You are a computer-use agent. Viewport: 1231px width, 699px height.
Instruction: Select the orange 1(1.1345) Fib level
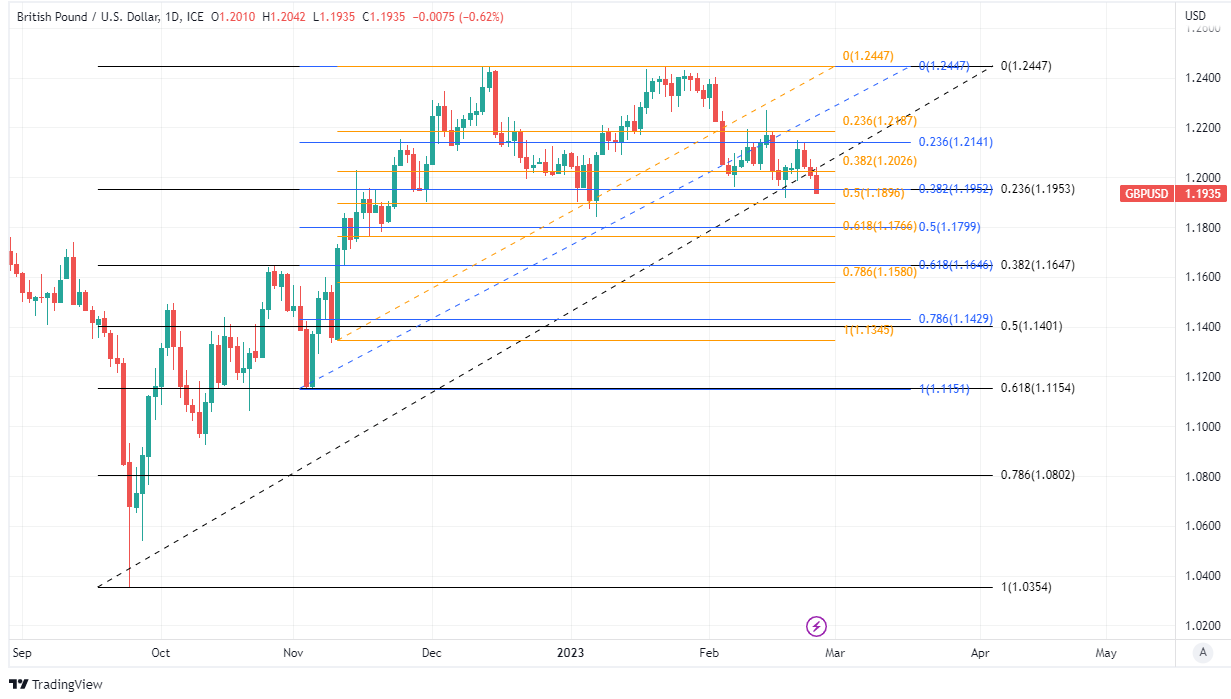point(869,330)
